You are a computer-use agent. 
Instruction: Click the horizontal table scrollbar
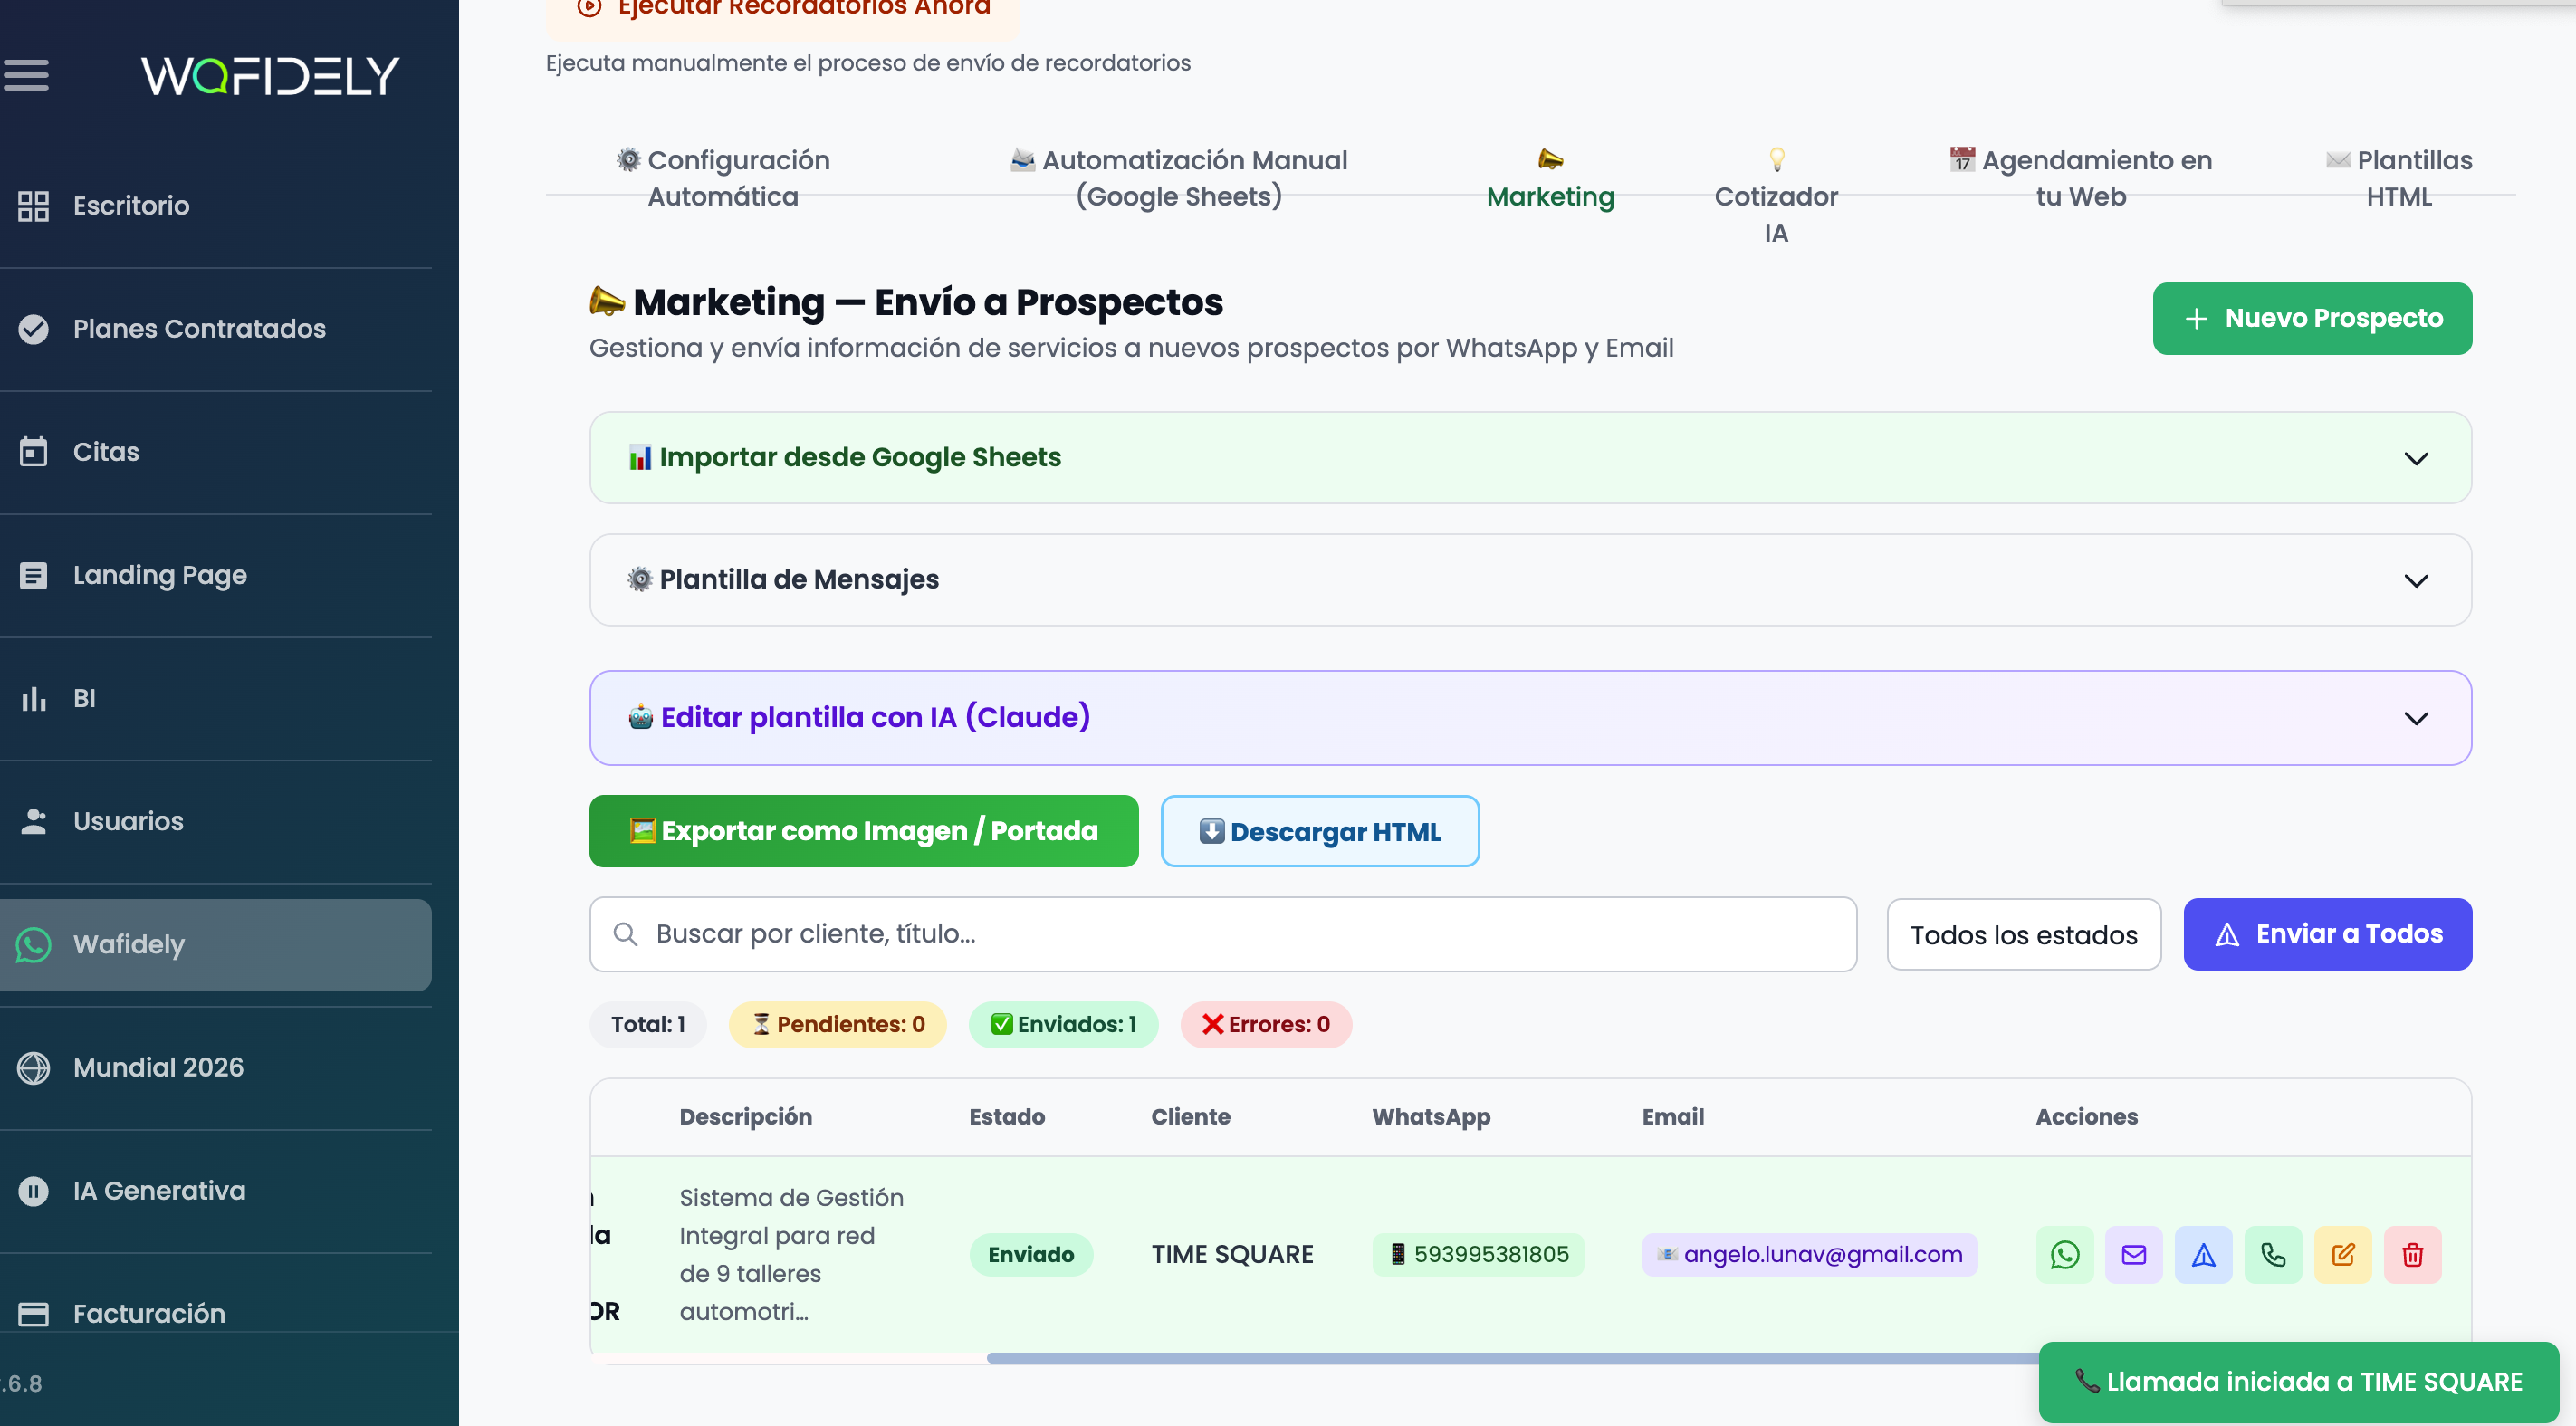1512,1358
